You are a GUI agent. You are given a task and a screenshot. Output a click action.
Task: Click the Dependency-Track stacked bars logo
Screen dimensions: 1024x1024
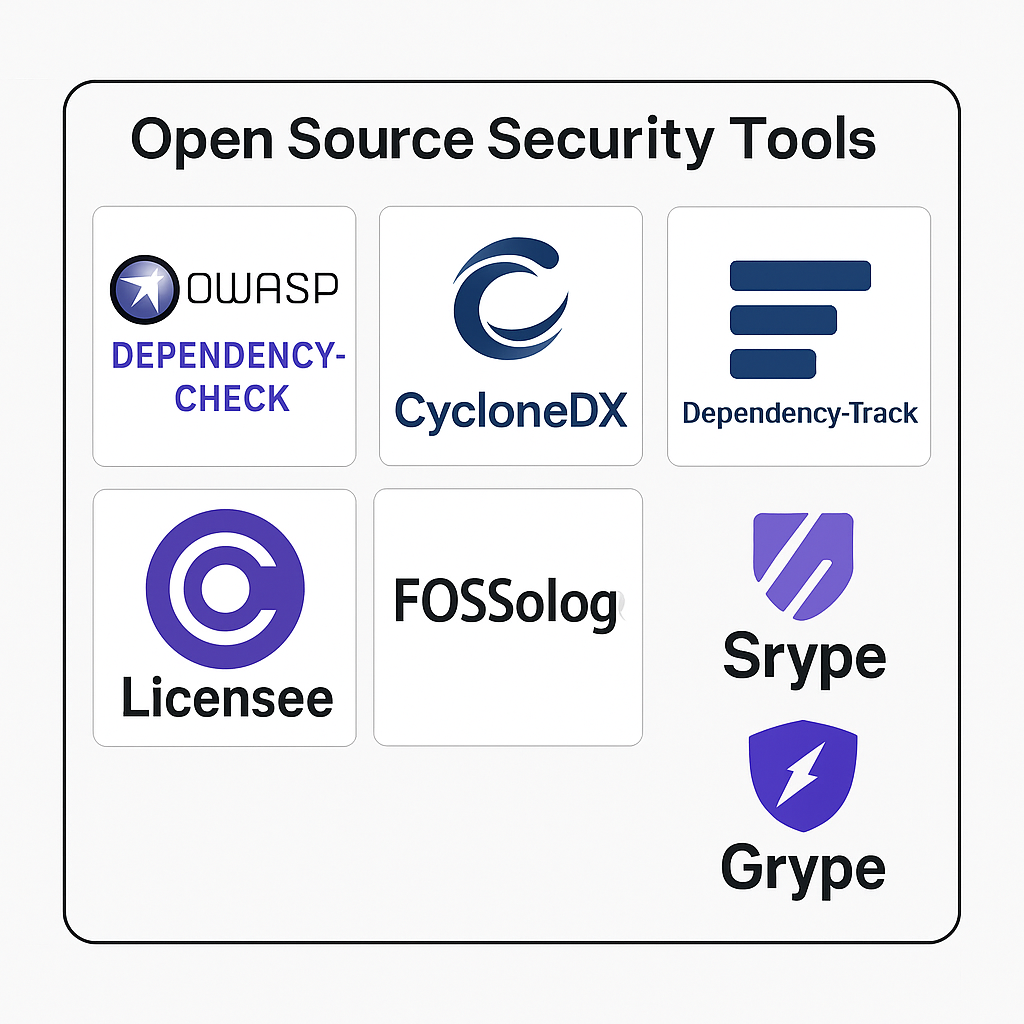[x=799, y=319]
